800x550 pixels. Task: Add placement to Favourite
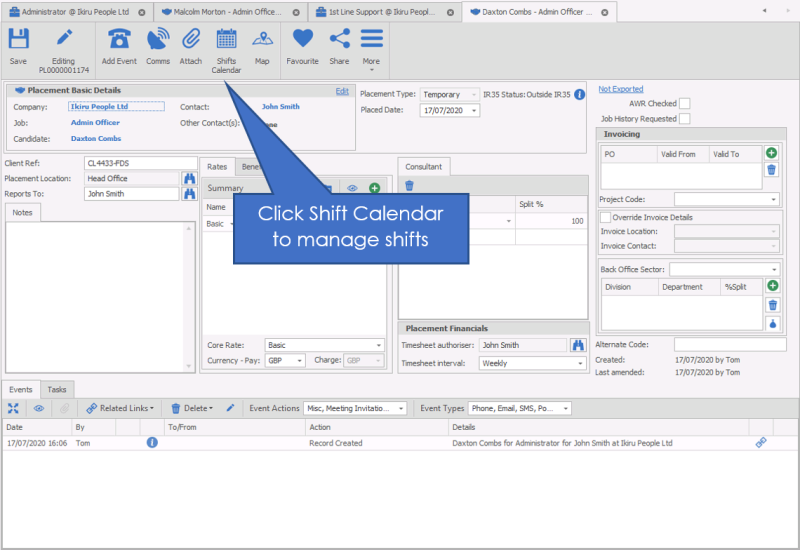pos(302,47)
